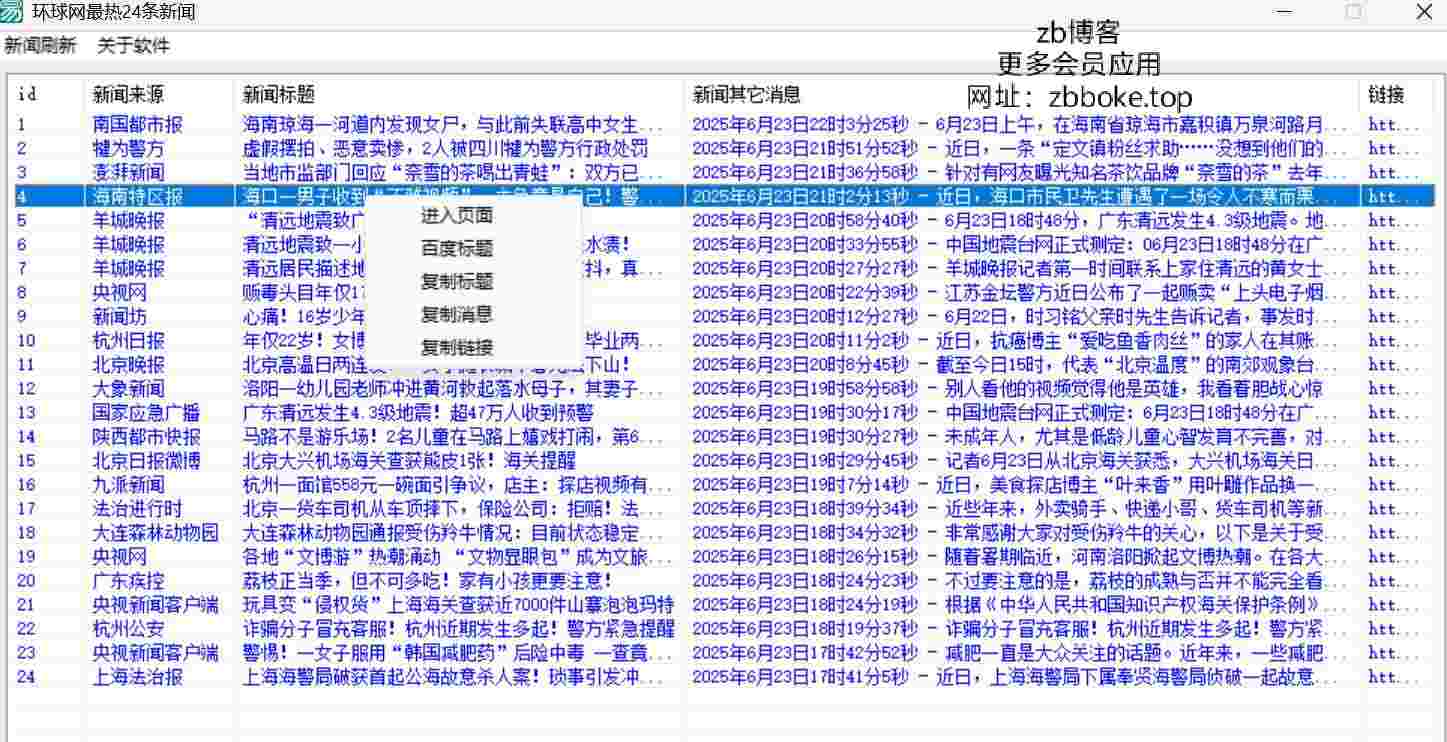Click headline 荔枝正当季，但不可多吃

[428, 581]
